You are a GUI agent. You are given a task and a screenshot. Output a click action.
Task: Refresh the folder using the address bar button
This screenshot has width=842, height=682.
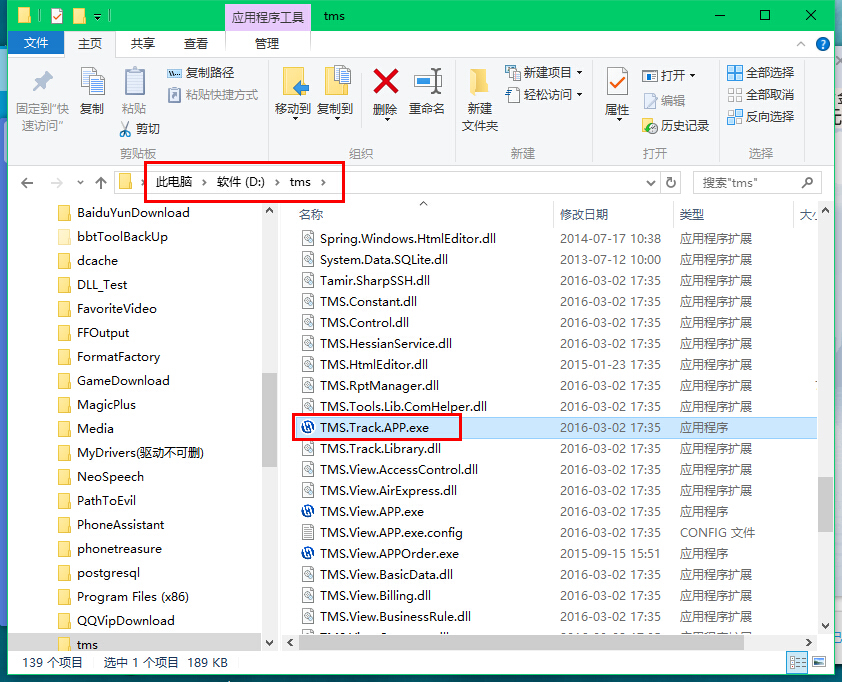[x=671, y=183]
